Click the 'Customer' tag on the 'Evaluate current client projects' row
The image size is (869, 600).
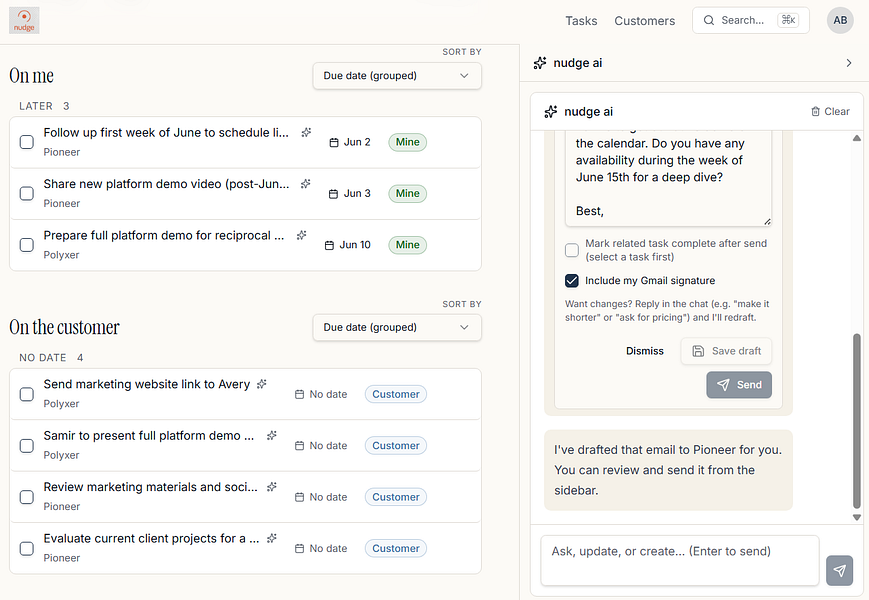396,548
